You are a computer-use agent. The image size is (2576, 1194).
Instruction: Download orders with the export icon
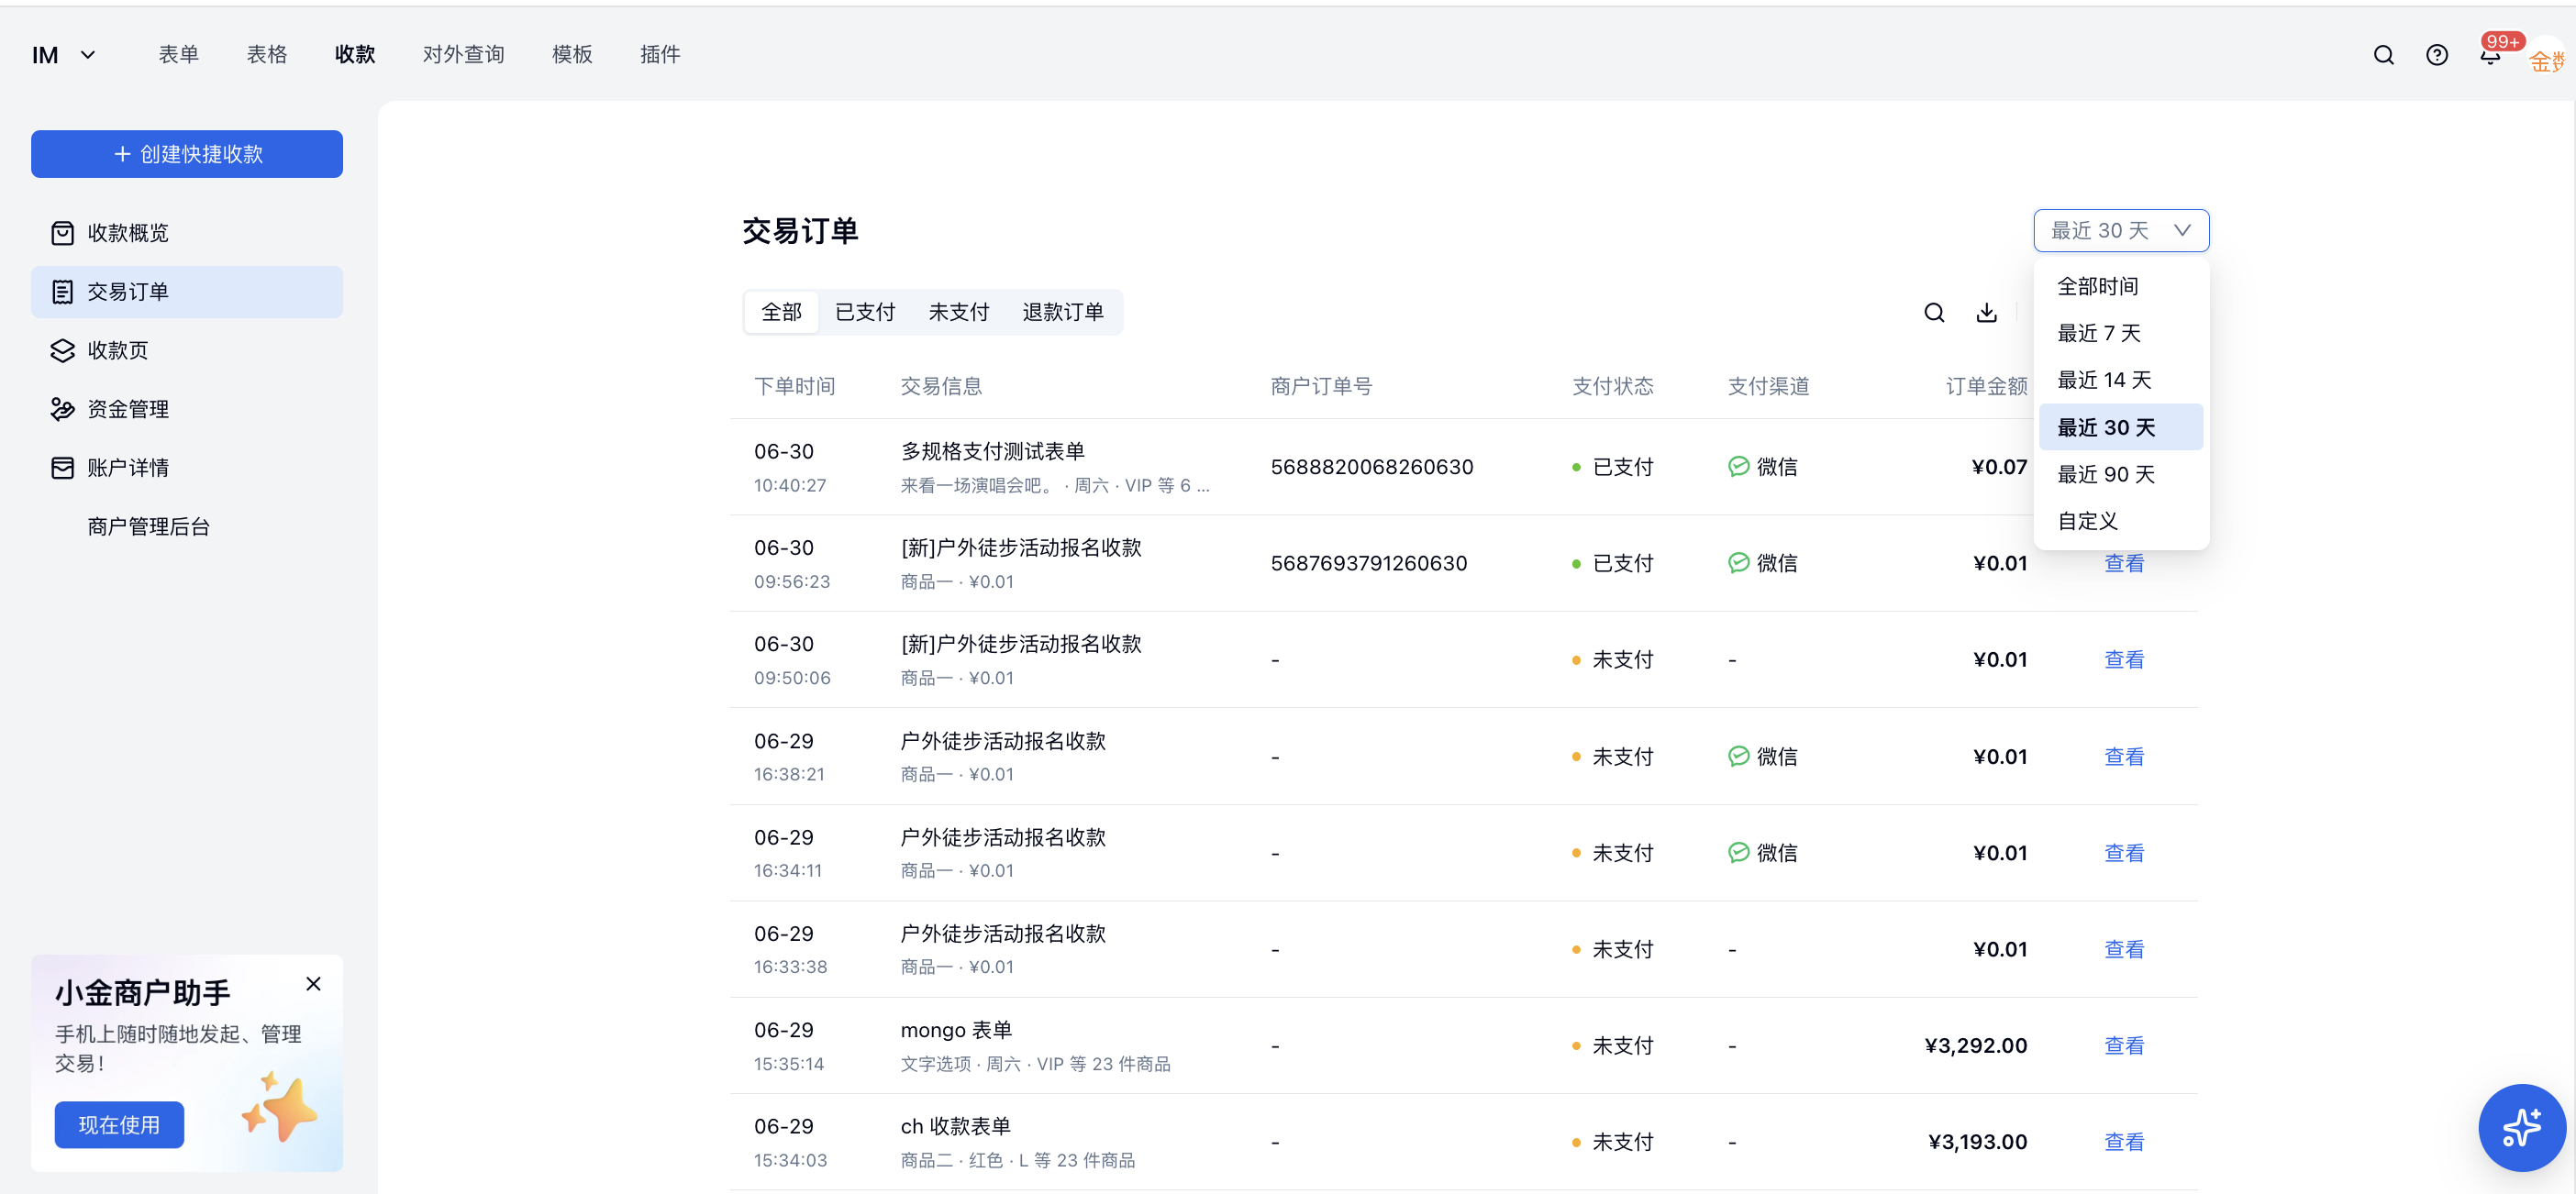pyautogui.click(x=1986, y=313)
